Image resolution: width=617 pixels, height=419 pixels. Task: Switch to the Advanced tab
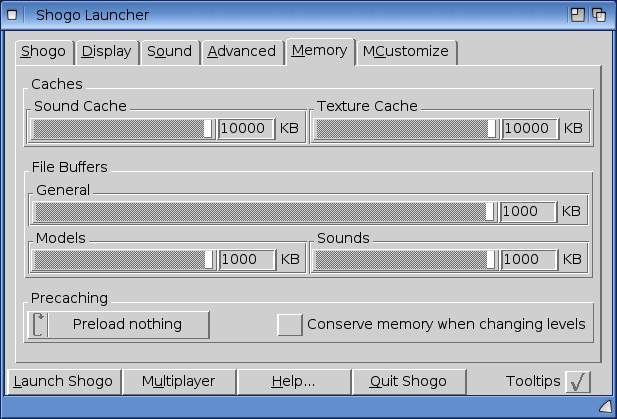[242, 52]
